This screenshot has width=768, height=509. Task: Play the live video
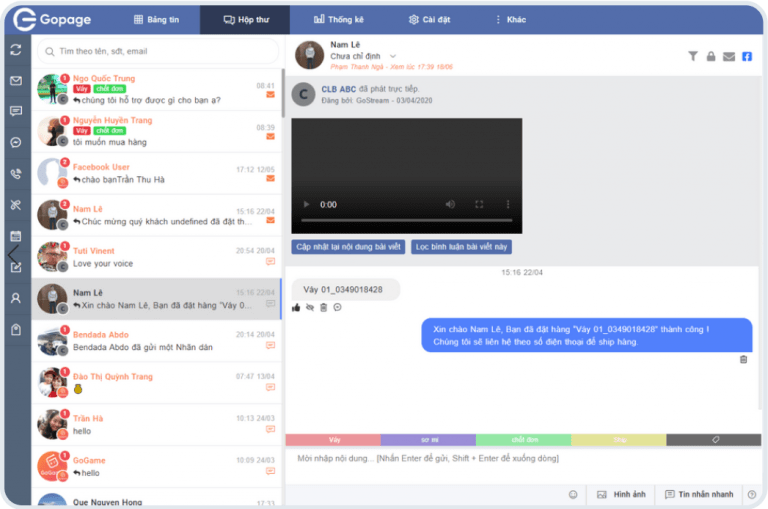point(306,204)
